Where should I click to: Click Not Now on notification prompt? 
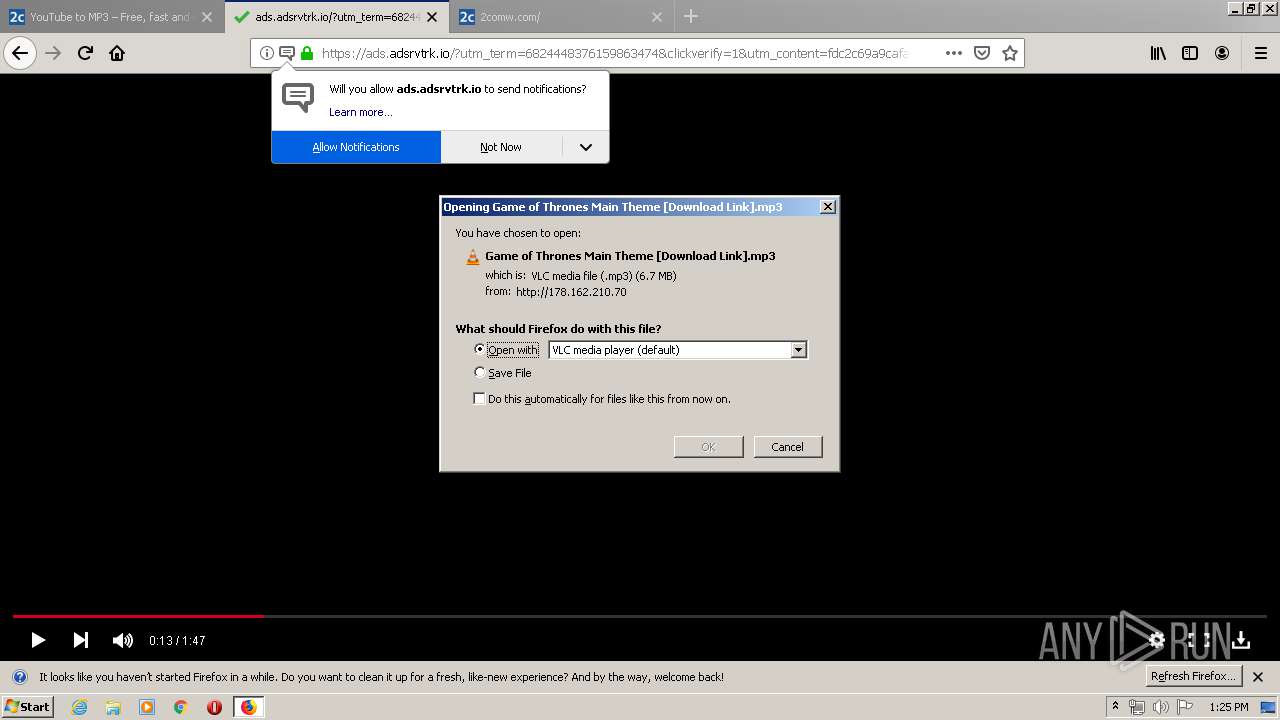[501, 147]
